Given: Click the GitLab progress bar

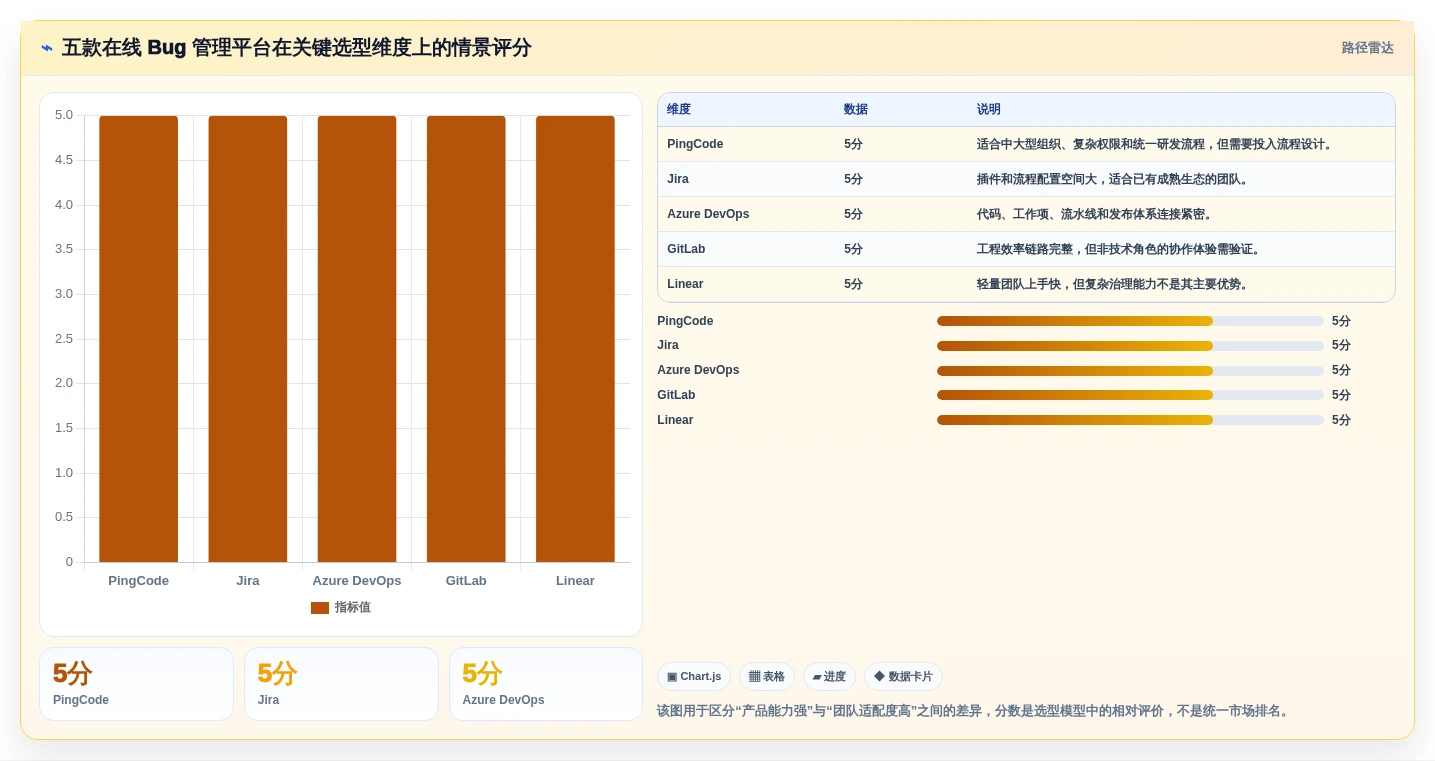Looking at the screenshot, I should point(1130,395).
